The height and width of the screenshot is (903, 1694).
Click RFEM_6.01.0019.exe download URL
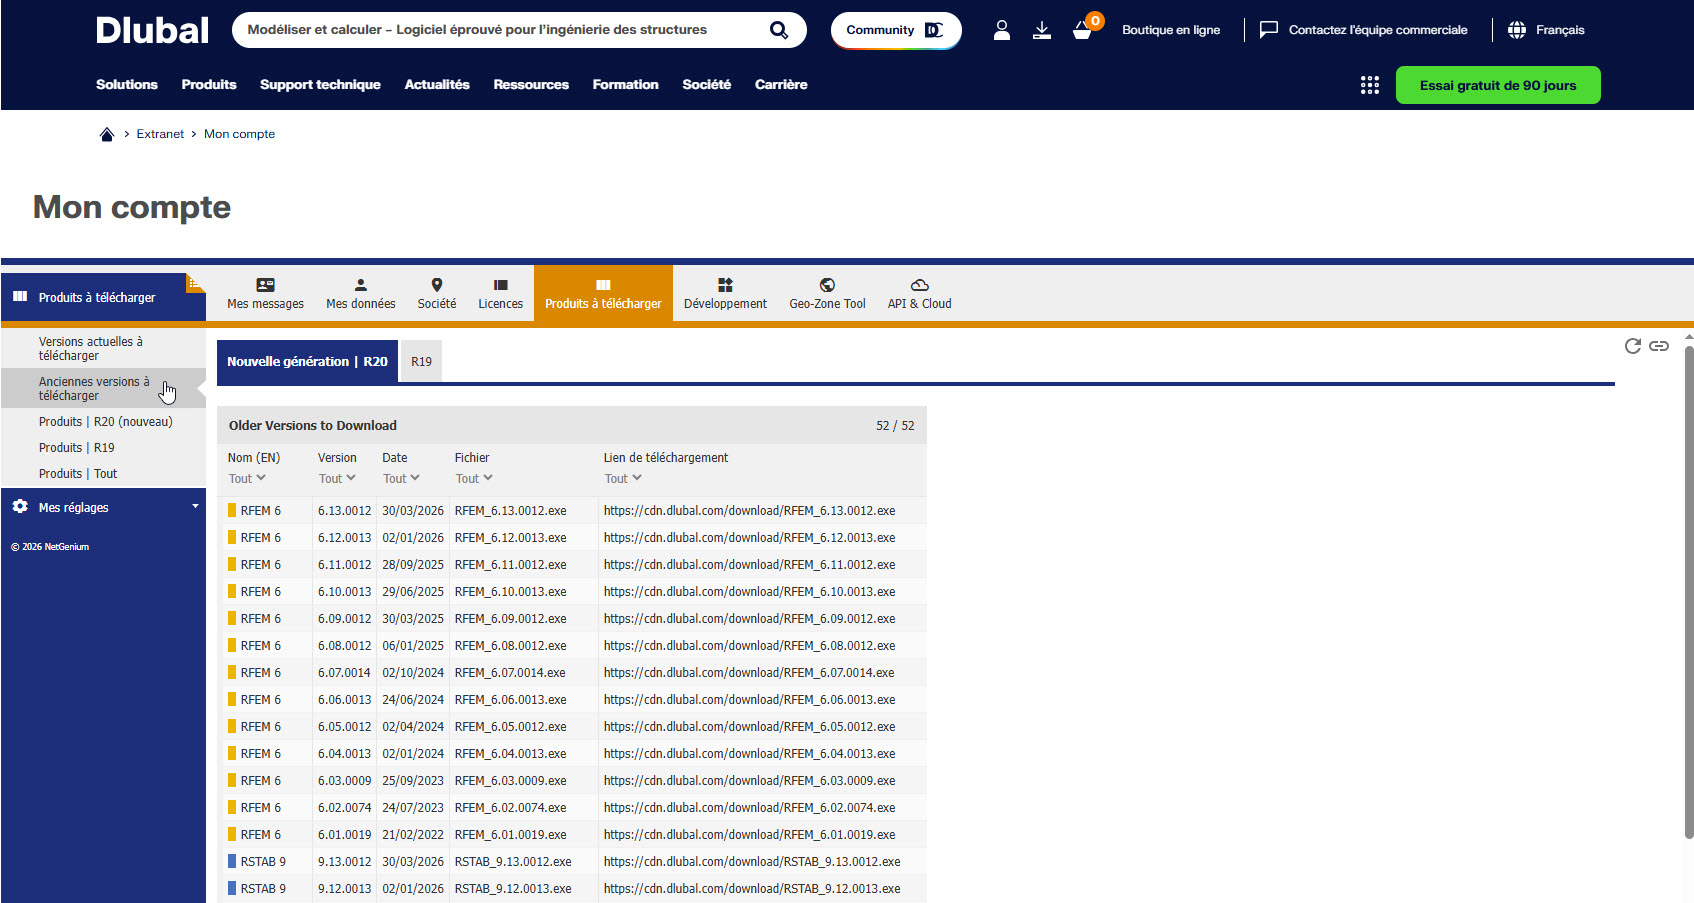tap(749, 834)
